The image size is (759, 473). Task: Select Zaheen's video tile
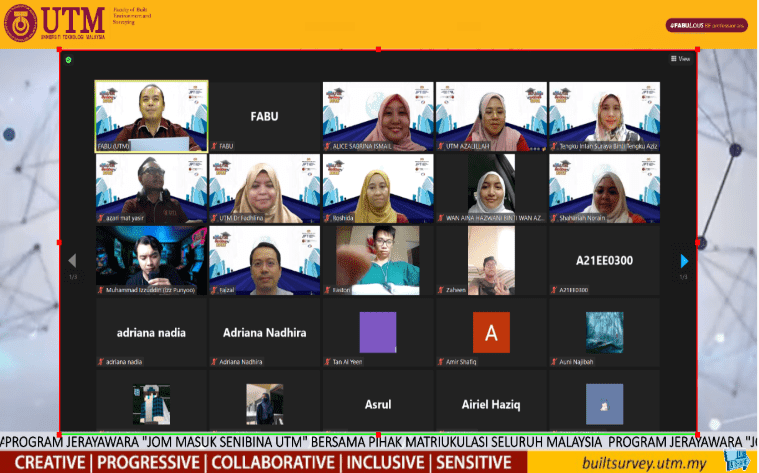tap(491, 260)
